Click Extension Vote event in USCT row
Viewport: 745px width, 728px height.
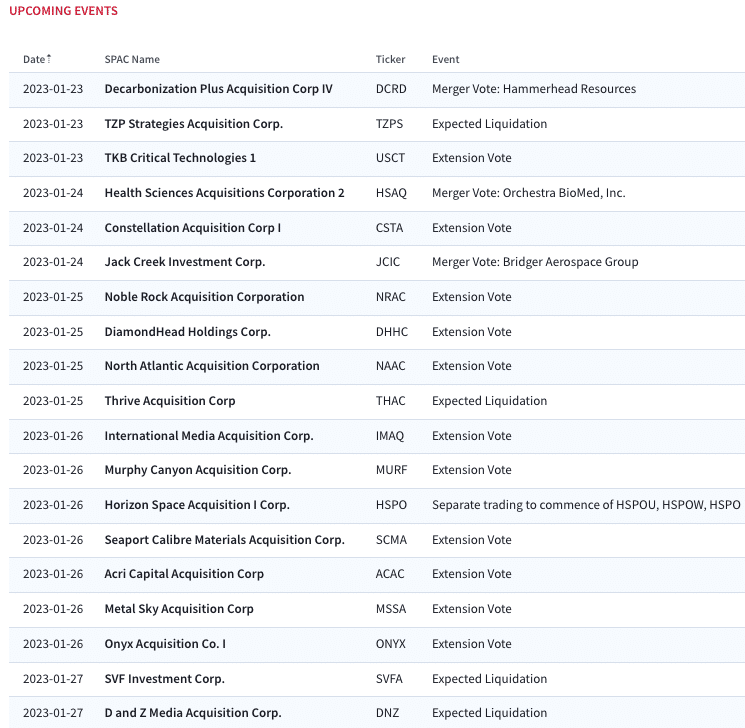(x=471, y=158)
